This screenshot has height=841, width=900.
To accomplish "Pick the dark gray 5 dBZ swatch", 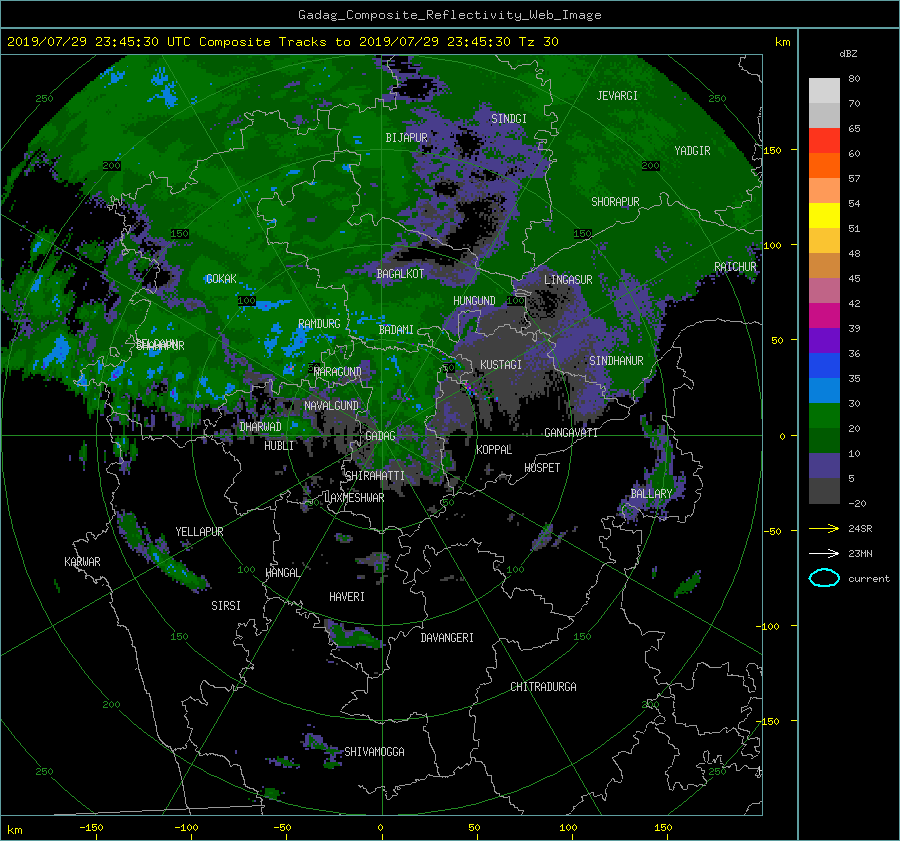I will click(x=824, y=490).
